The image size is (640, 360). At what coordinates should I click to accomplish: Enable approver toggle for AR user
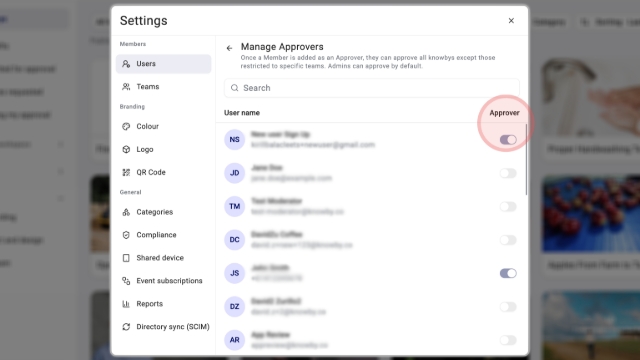508,340
